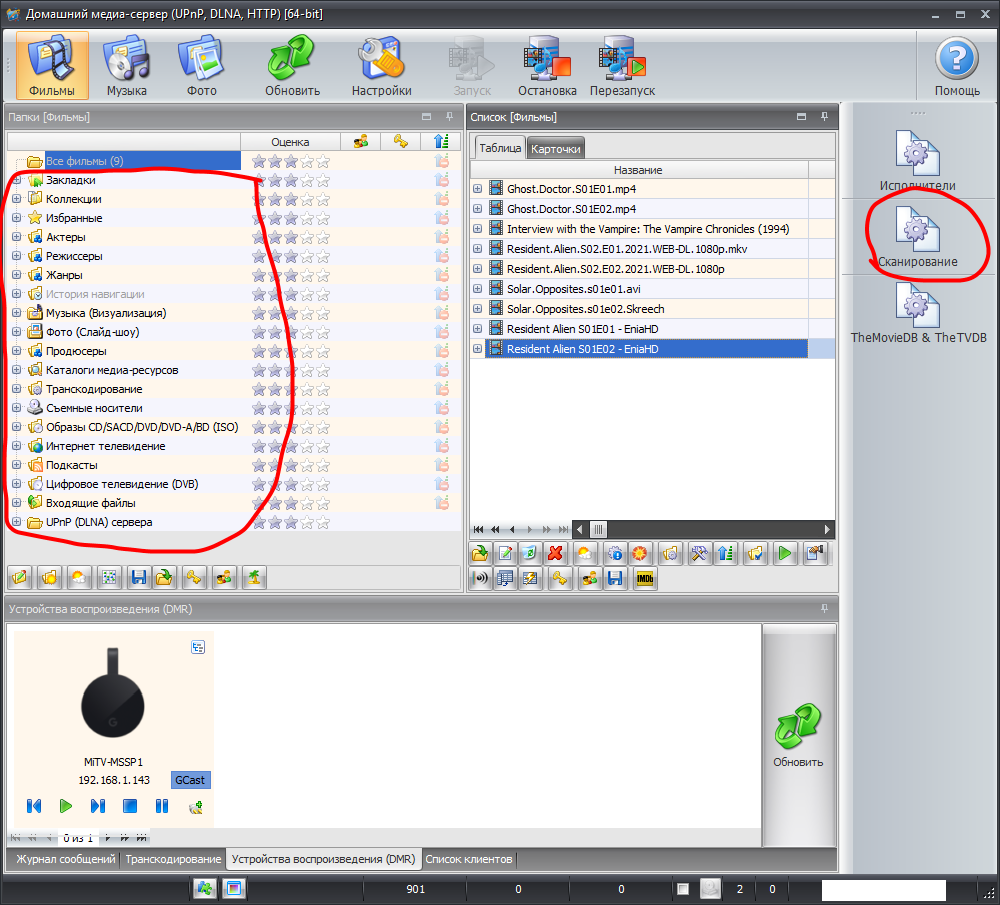Open the Помощь help button
The height and width of the screenshot is (905, 1000).
[x=956, y=66]
